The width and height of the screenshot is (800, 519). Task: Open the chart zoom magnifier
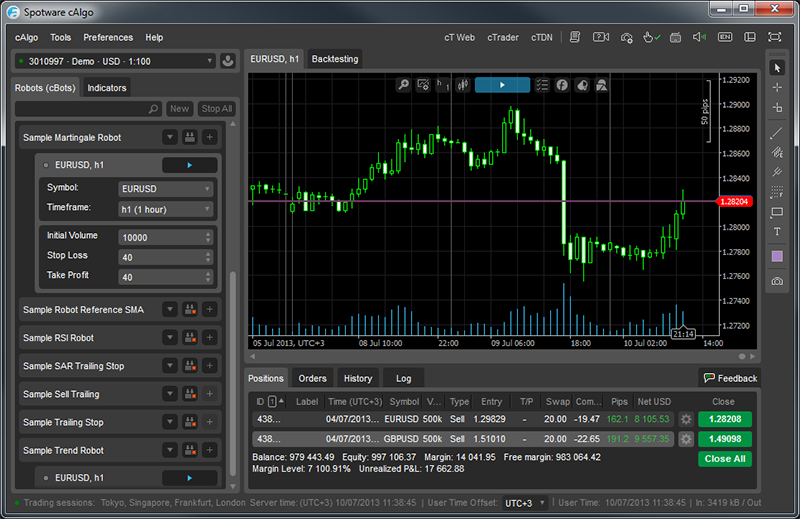[x=403, y=85]
